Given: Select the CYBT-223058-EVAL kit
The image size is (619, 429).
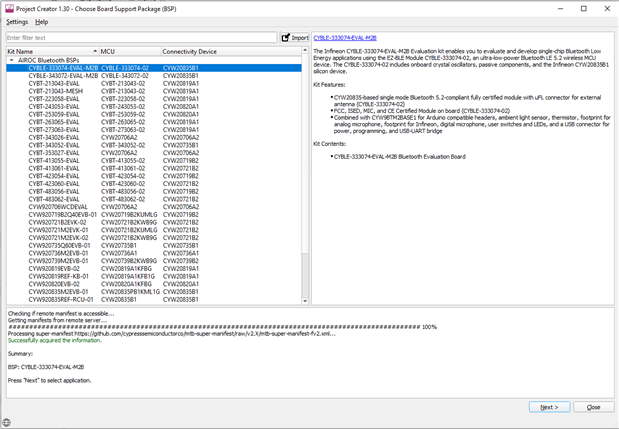Looking at the screenshot, I should (x=54, y=99).
